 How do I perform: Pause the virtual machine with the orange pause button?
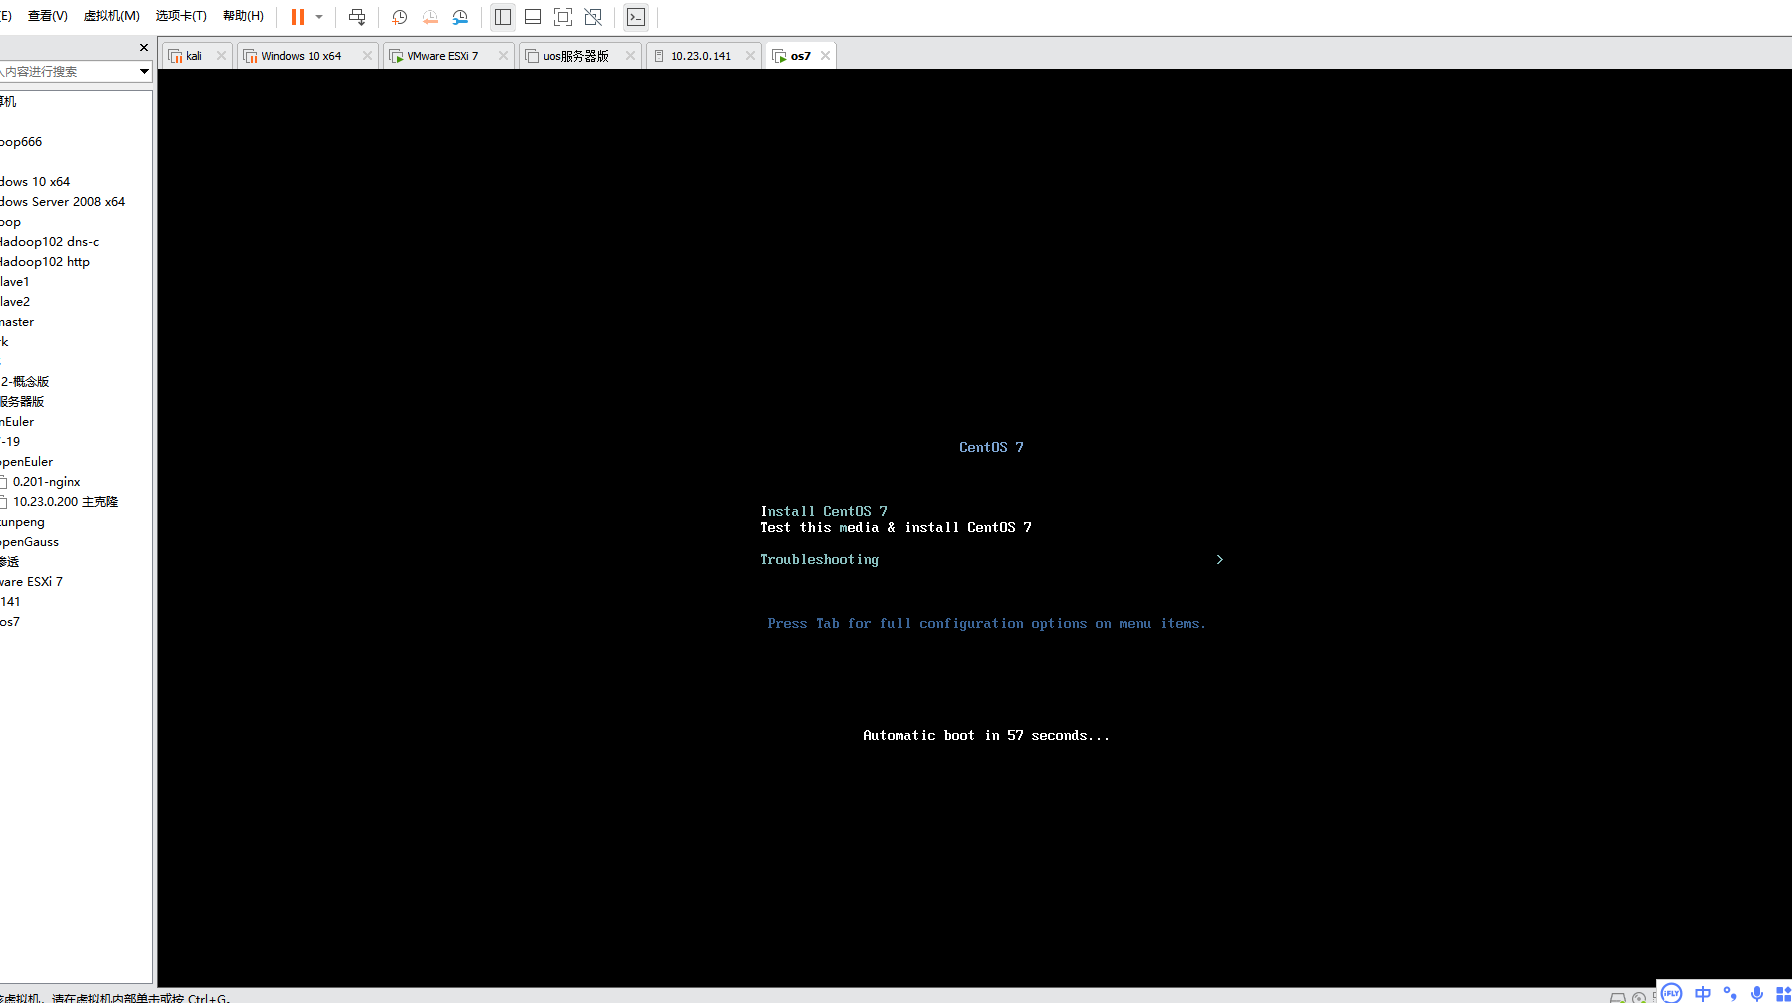[297, 17]
